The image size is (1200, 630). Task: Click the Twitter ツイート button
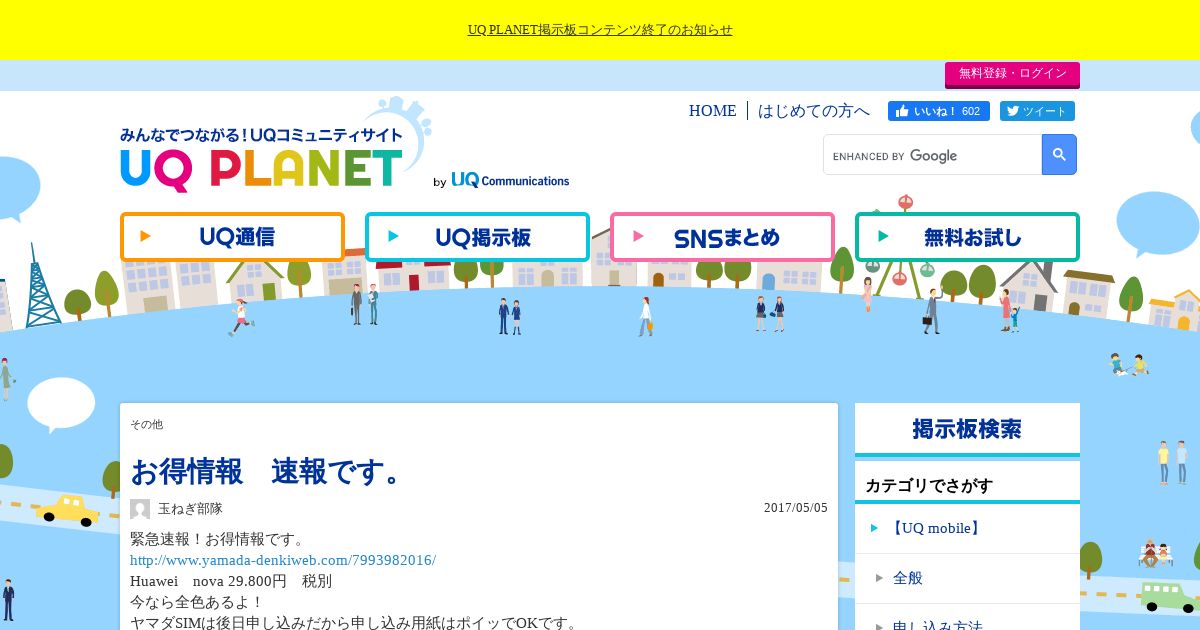point(1035,111)
